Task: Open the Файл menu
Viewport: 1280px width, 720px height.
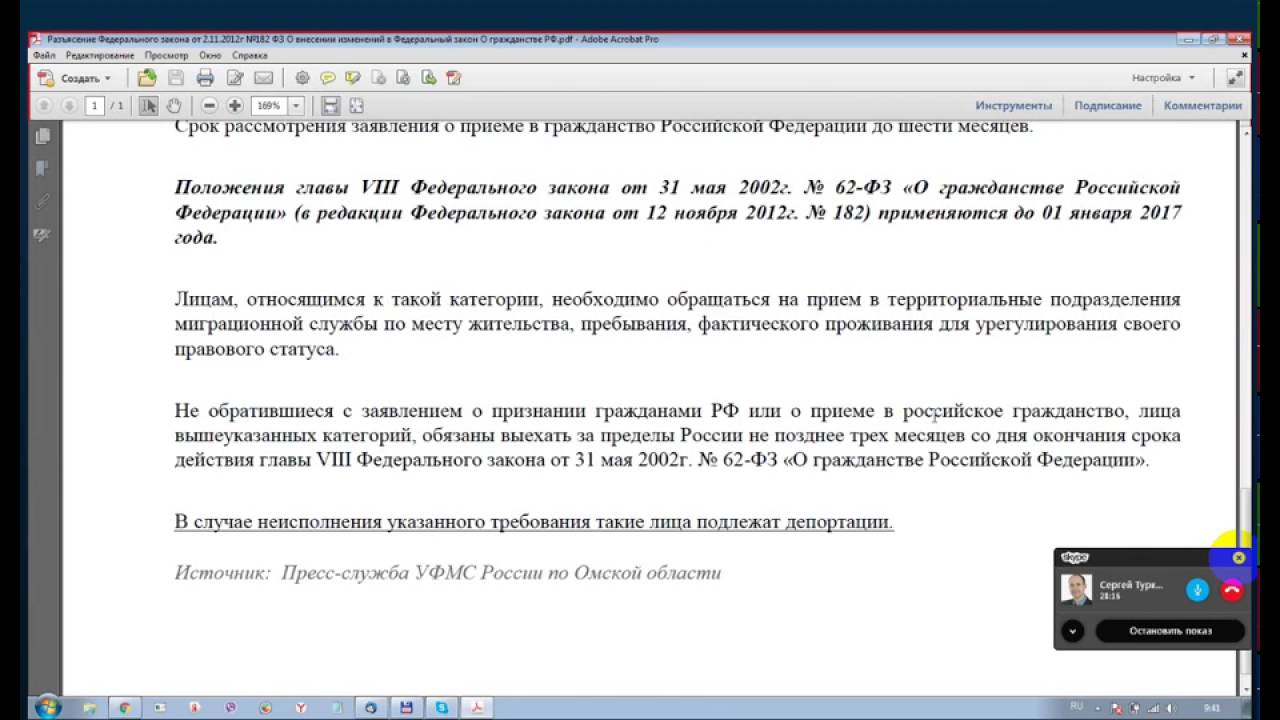Action: (43, 56)
